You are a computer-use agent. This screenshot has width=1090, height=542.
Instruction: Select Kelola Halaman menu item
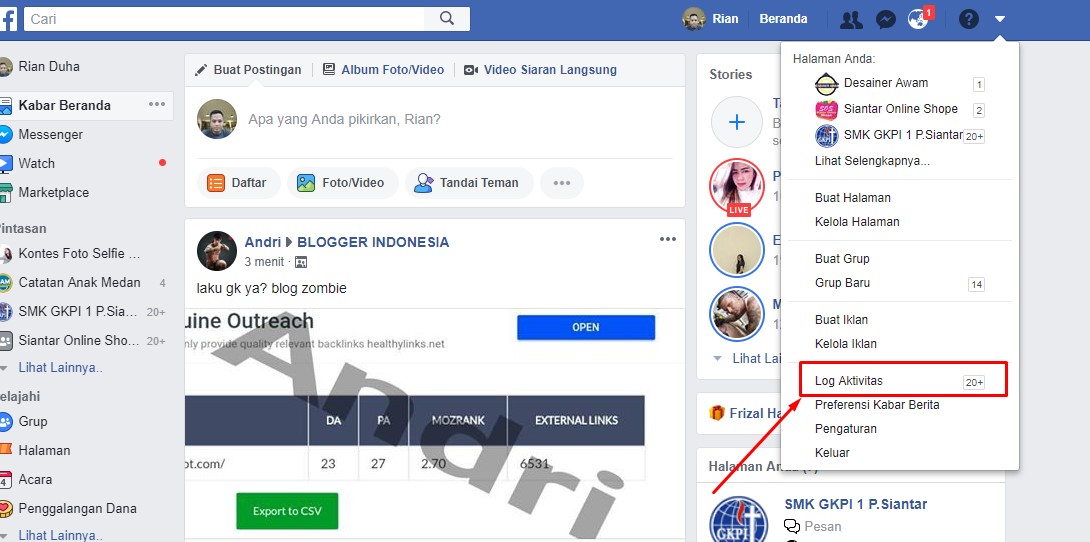pos(857,222)
